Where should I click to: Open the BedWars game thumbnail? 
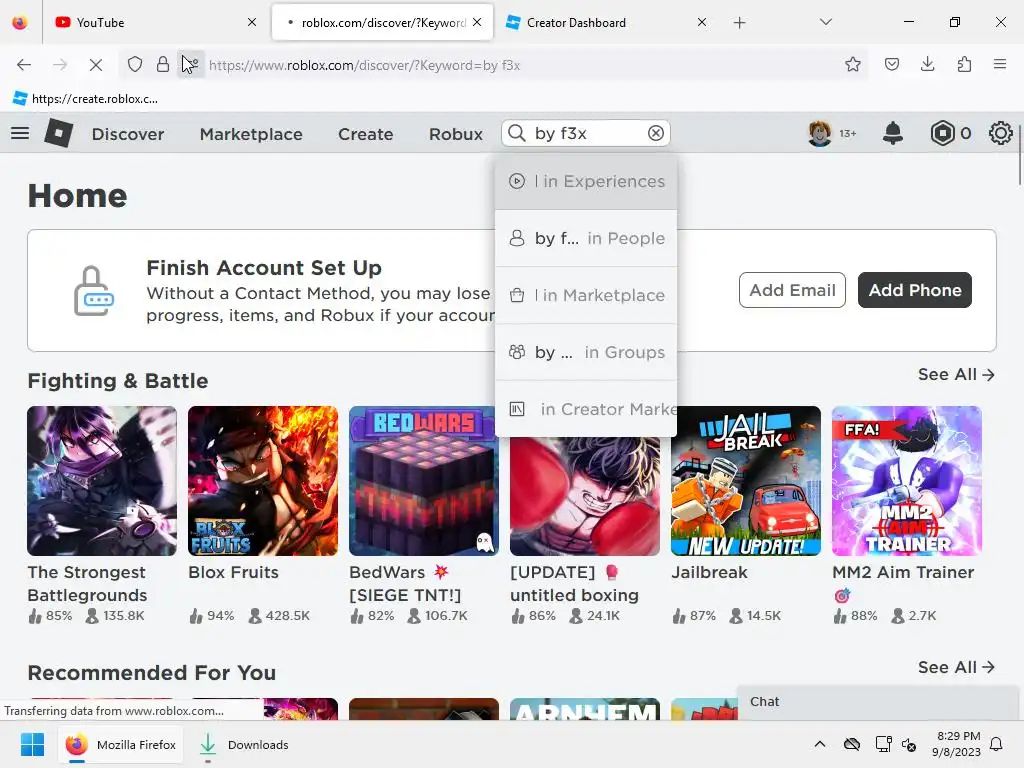(x=424, y=481)
